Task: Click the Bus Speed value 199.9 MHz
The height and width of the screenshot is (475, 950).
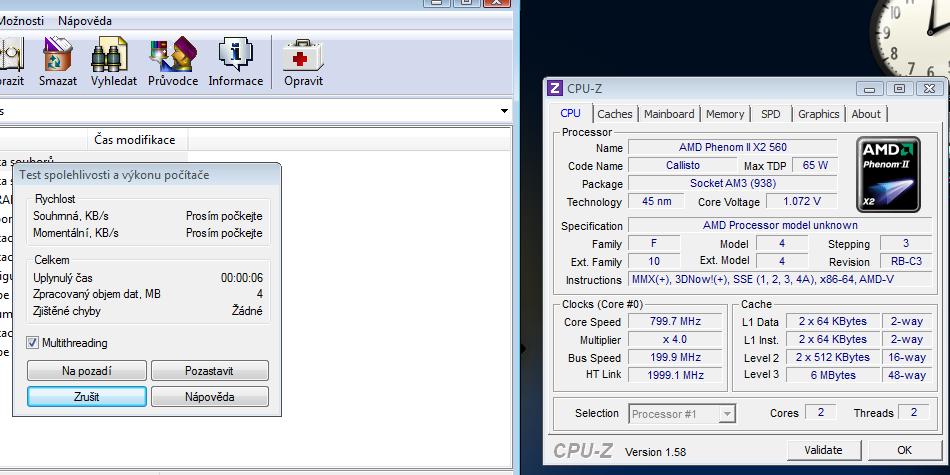Action: 675,357
